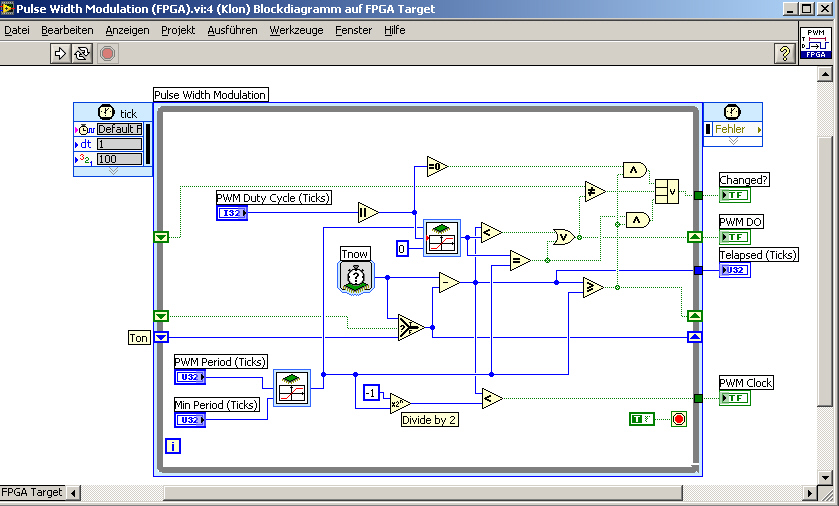This screenshot has height=506, width=839.
Task: Click the horizontal scrollbar thumb
Action: [423, 493]
